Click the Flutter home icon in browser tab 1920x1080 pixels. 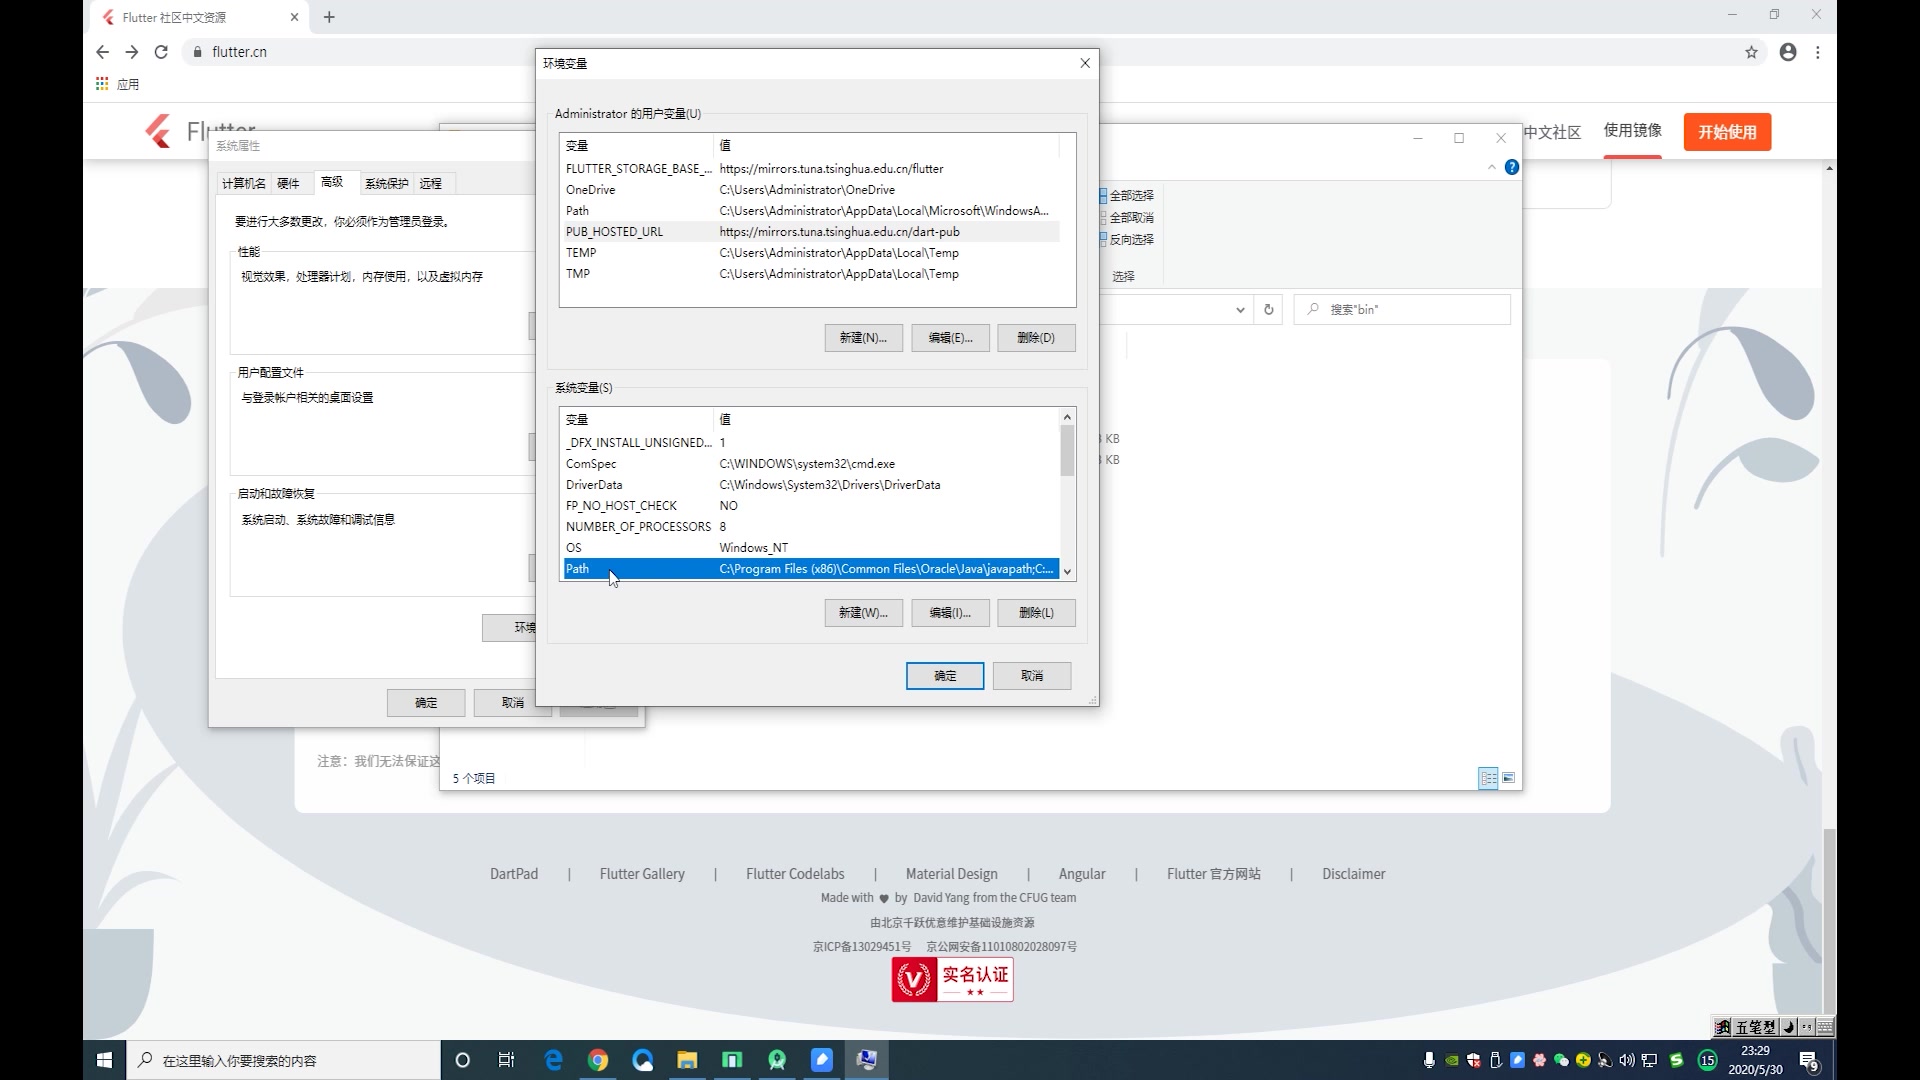click(108, 16)
